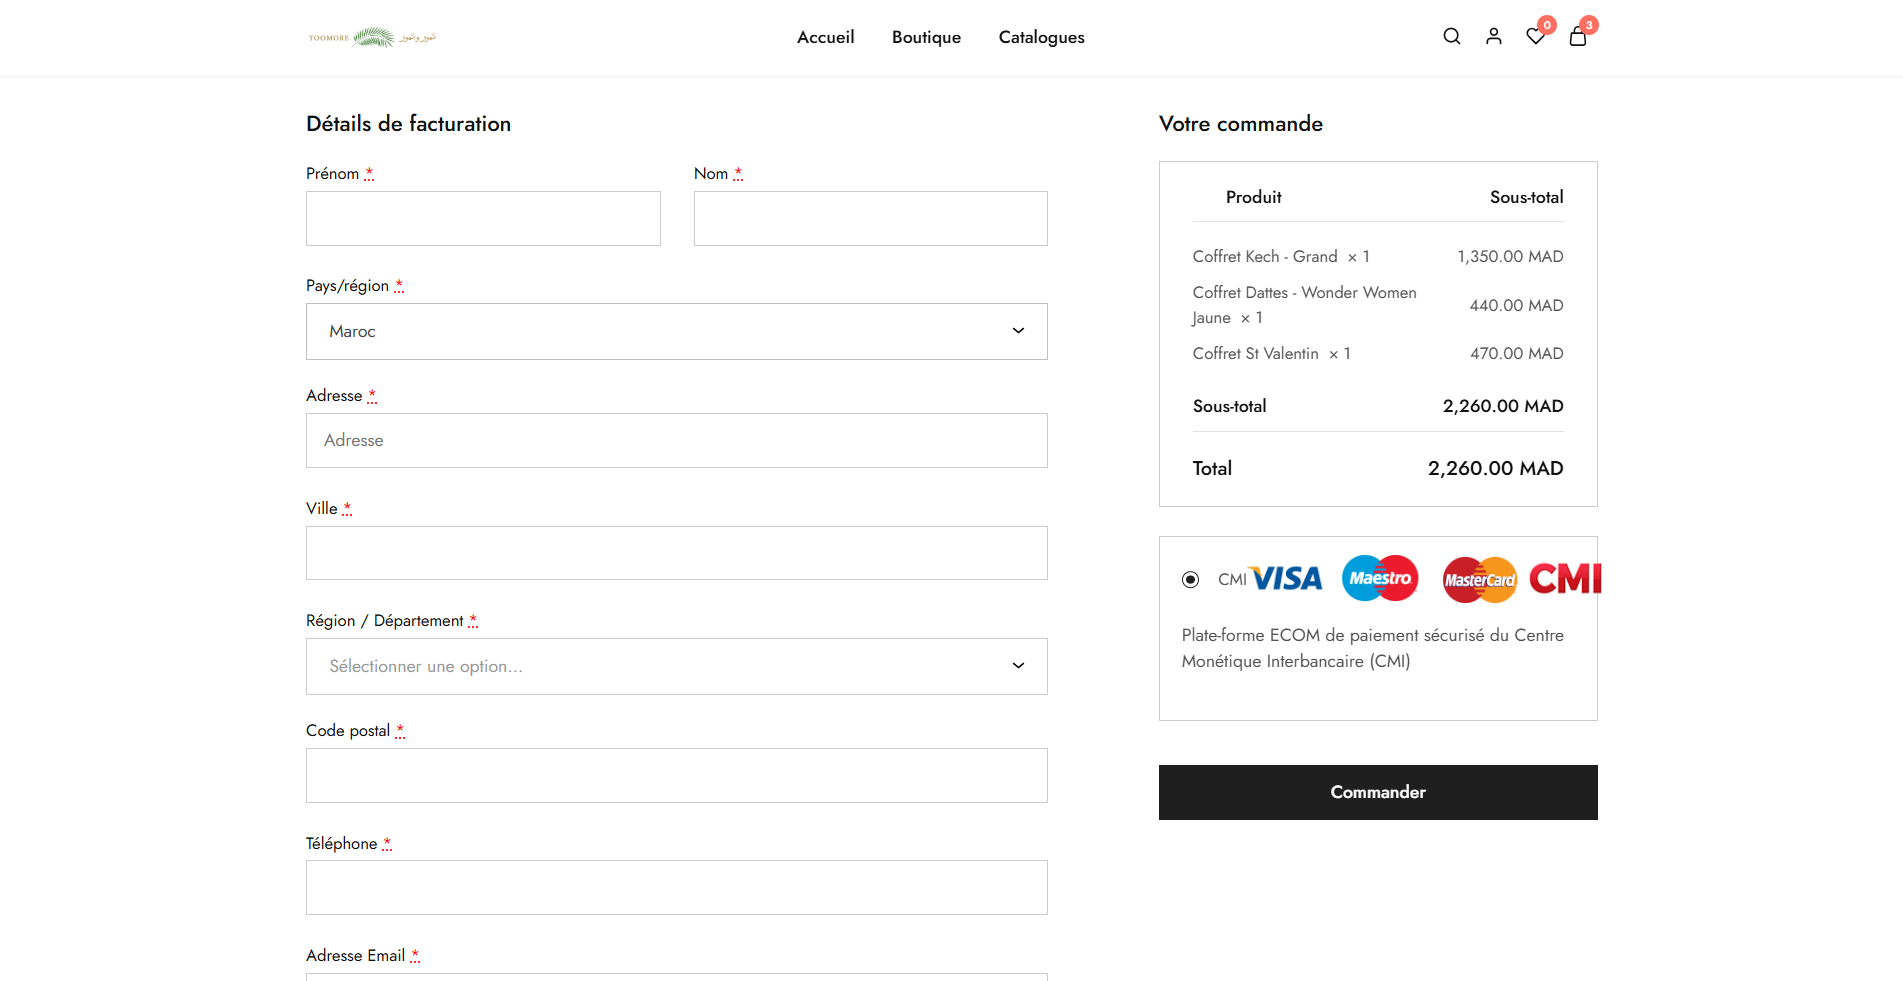Go to Accueil in the navigation
1903x981 pixels.
[x=825, y=37]
